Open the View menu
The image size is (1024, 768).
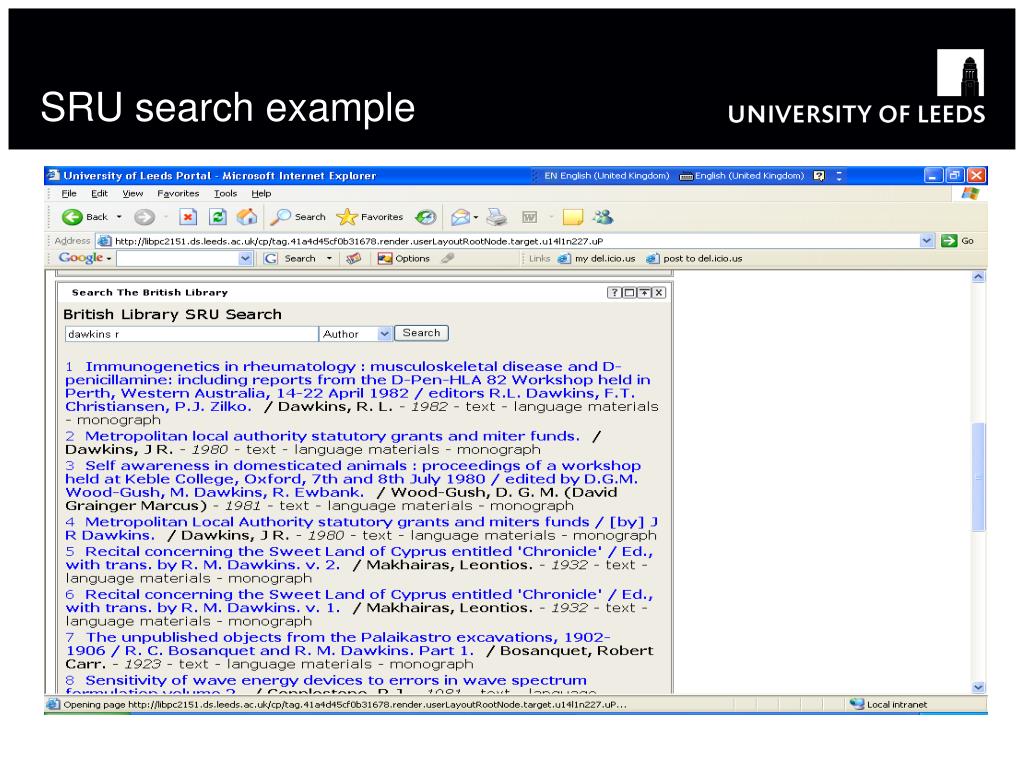[133, 193]
